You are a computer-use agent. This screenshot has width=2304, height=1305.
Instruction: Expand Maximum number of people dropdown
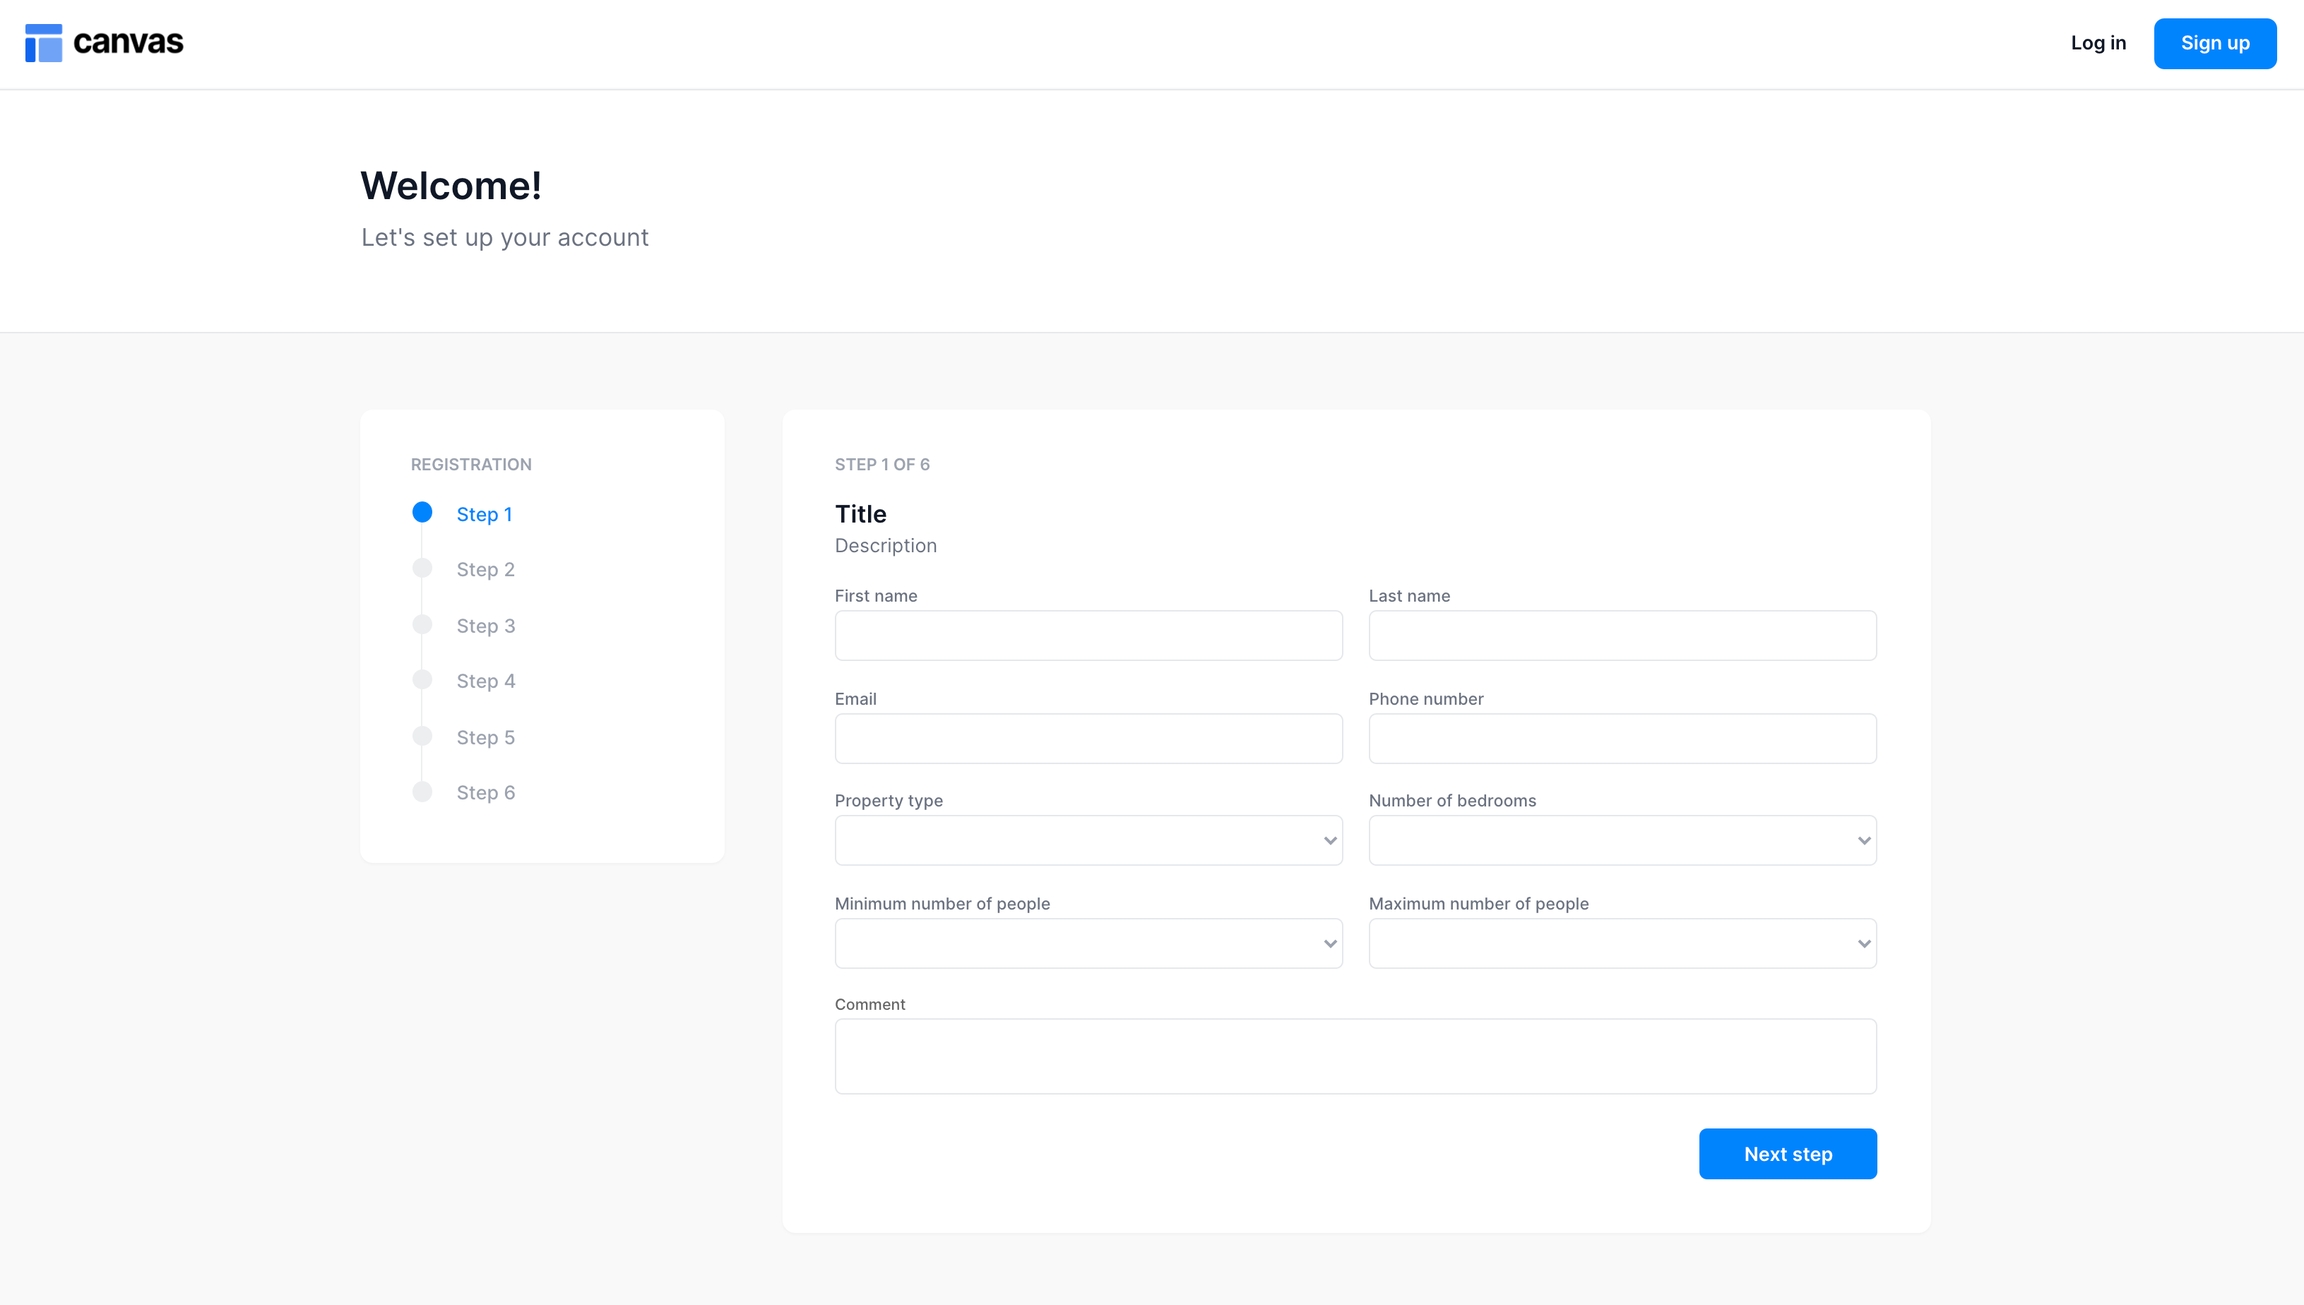click(1622, 943)
